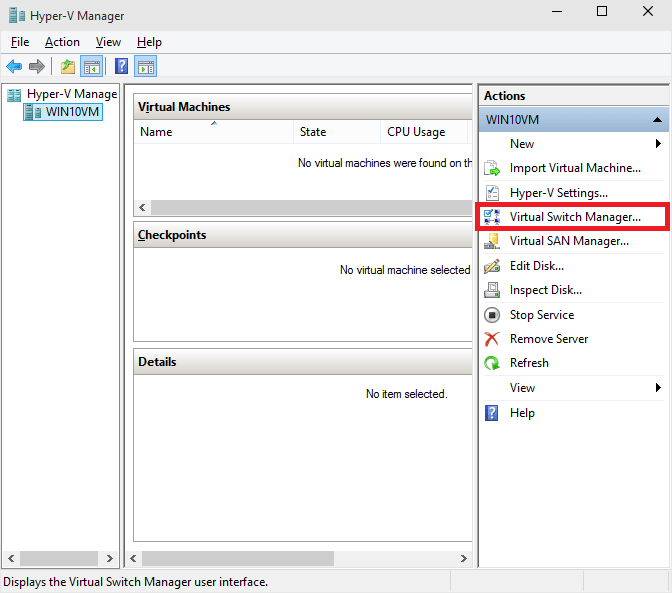Image resolution: width=672 pixels, height=593 pixels.
Task: Open the New item in Actions
Action: 522,144
